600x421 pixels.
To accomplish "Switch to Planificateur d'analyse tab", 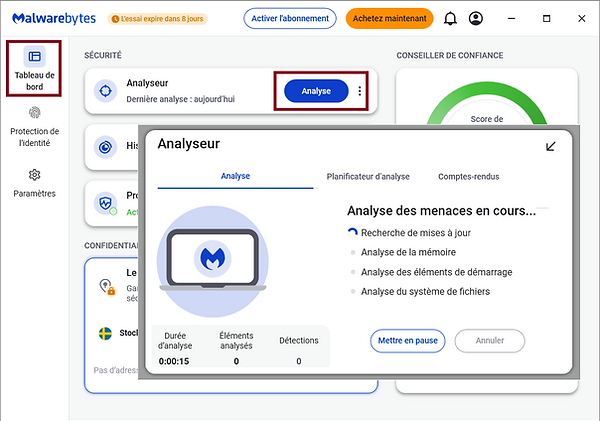I will point(368,176).
